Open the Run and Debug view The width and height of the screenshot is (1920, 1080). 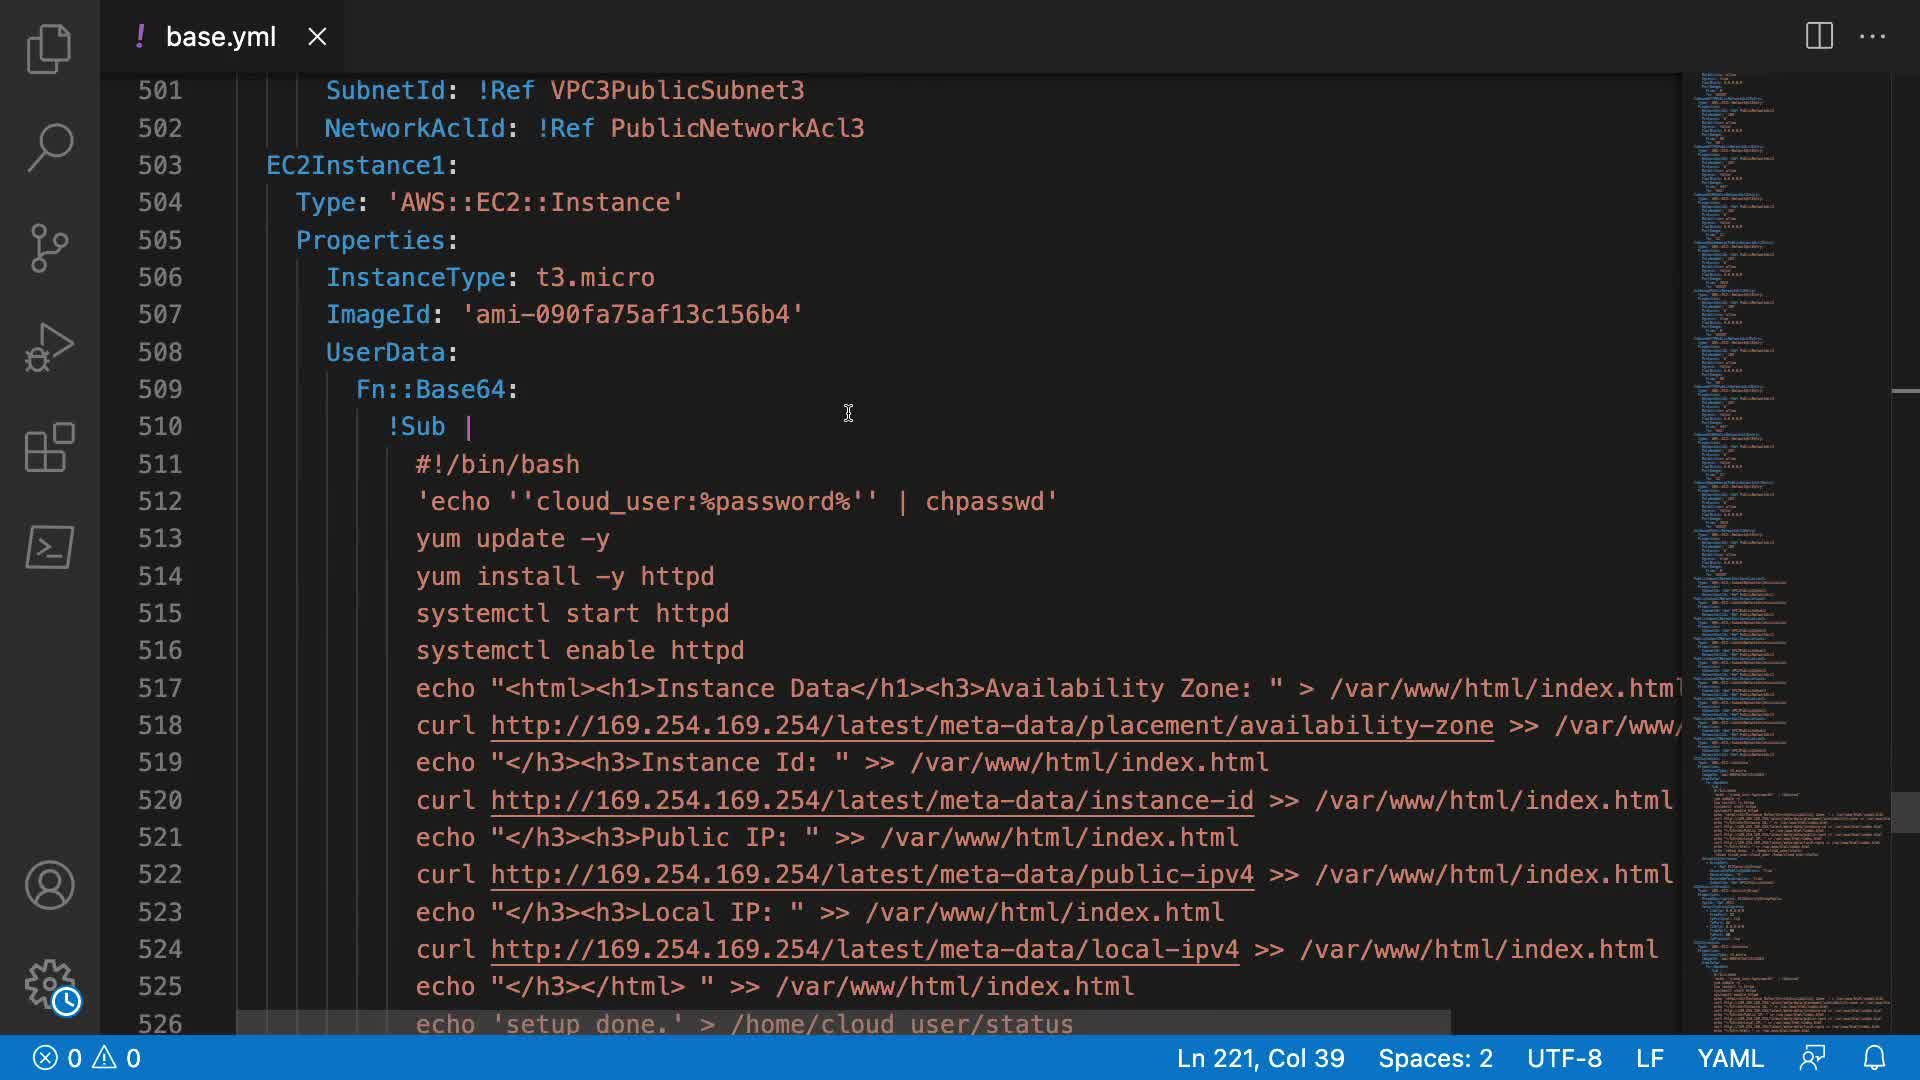[x=49, y=347]
